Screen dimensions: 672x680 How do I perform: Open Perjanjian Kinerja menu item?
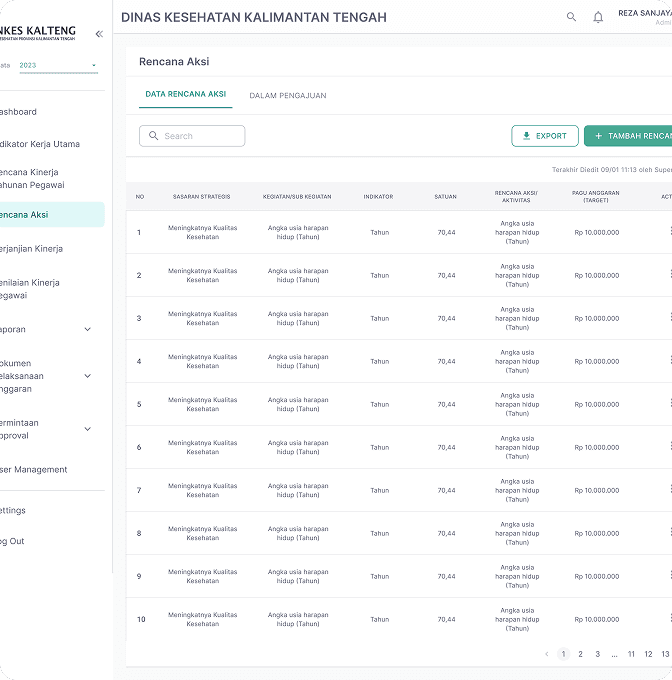31,248
